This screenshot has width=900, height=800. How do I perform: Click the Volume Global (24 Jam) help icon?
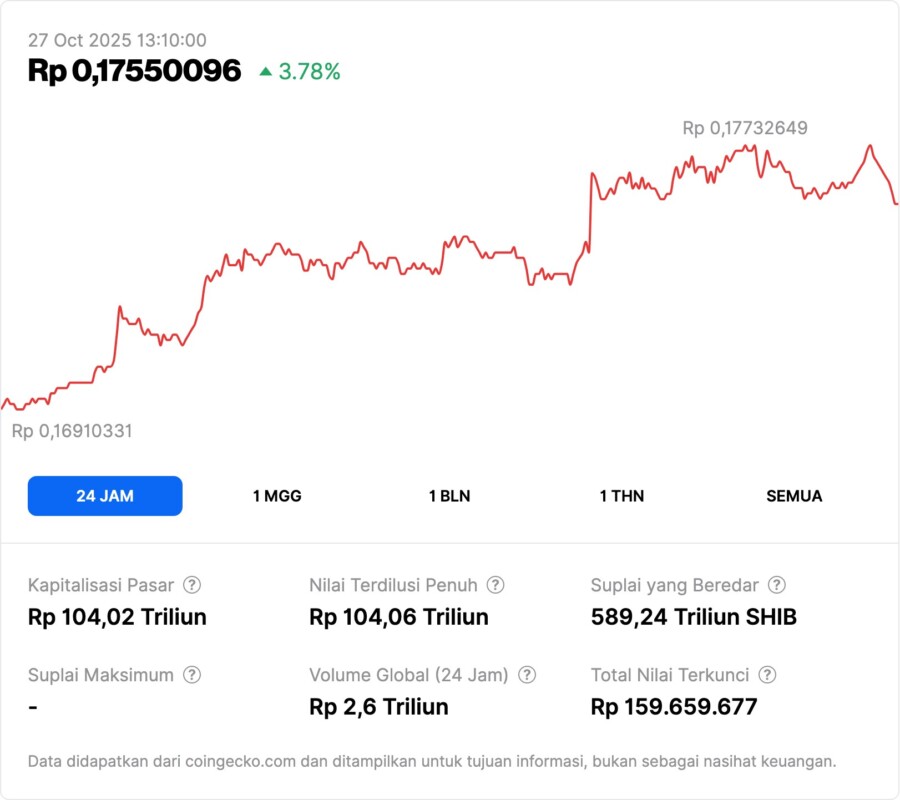point(527,675)
